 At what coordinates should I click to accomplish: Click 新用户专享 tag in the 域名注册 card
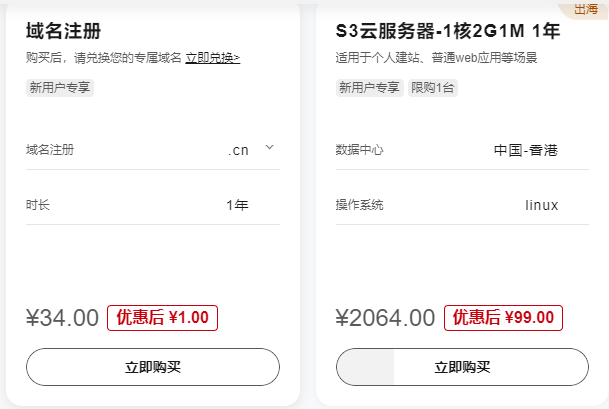point(60,87)
